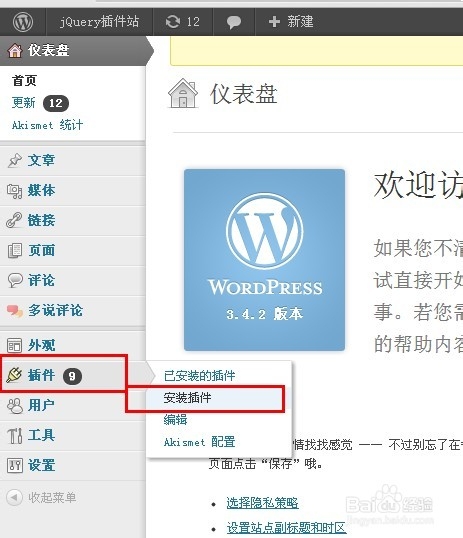
Task: Choose Akismet 配置 in plugins submenu
Action: coord(199,442)
